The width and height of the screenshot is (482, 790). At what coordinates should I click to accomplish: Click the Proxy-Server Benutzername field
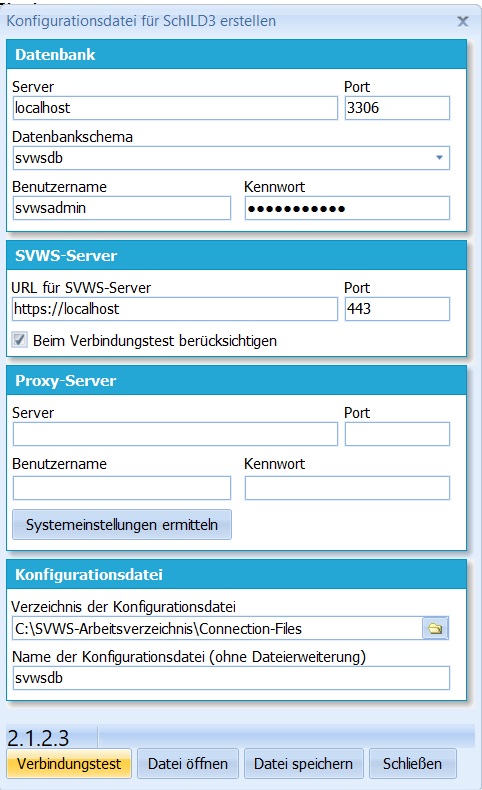(121, 488)
